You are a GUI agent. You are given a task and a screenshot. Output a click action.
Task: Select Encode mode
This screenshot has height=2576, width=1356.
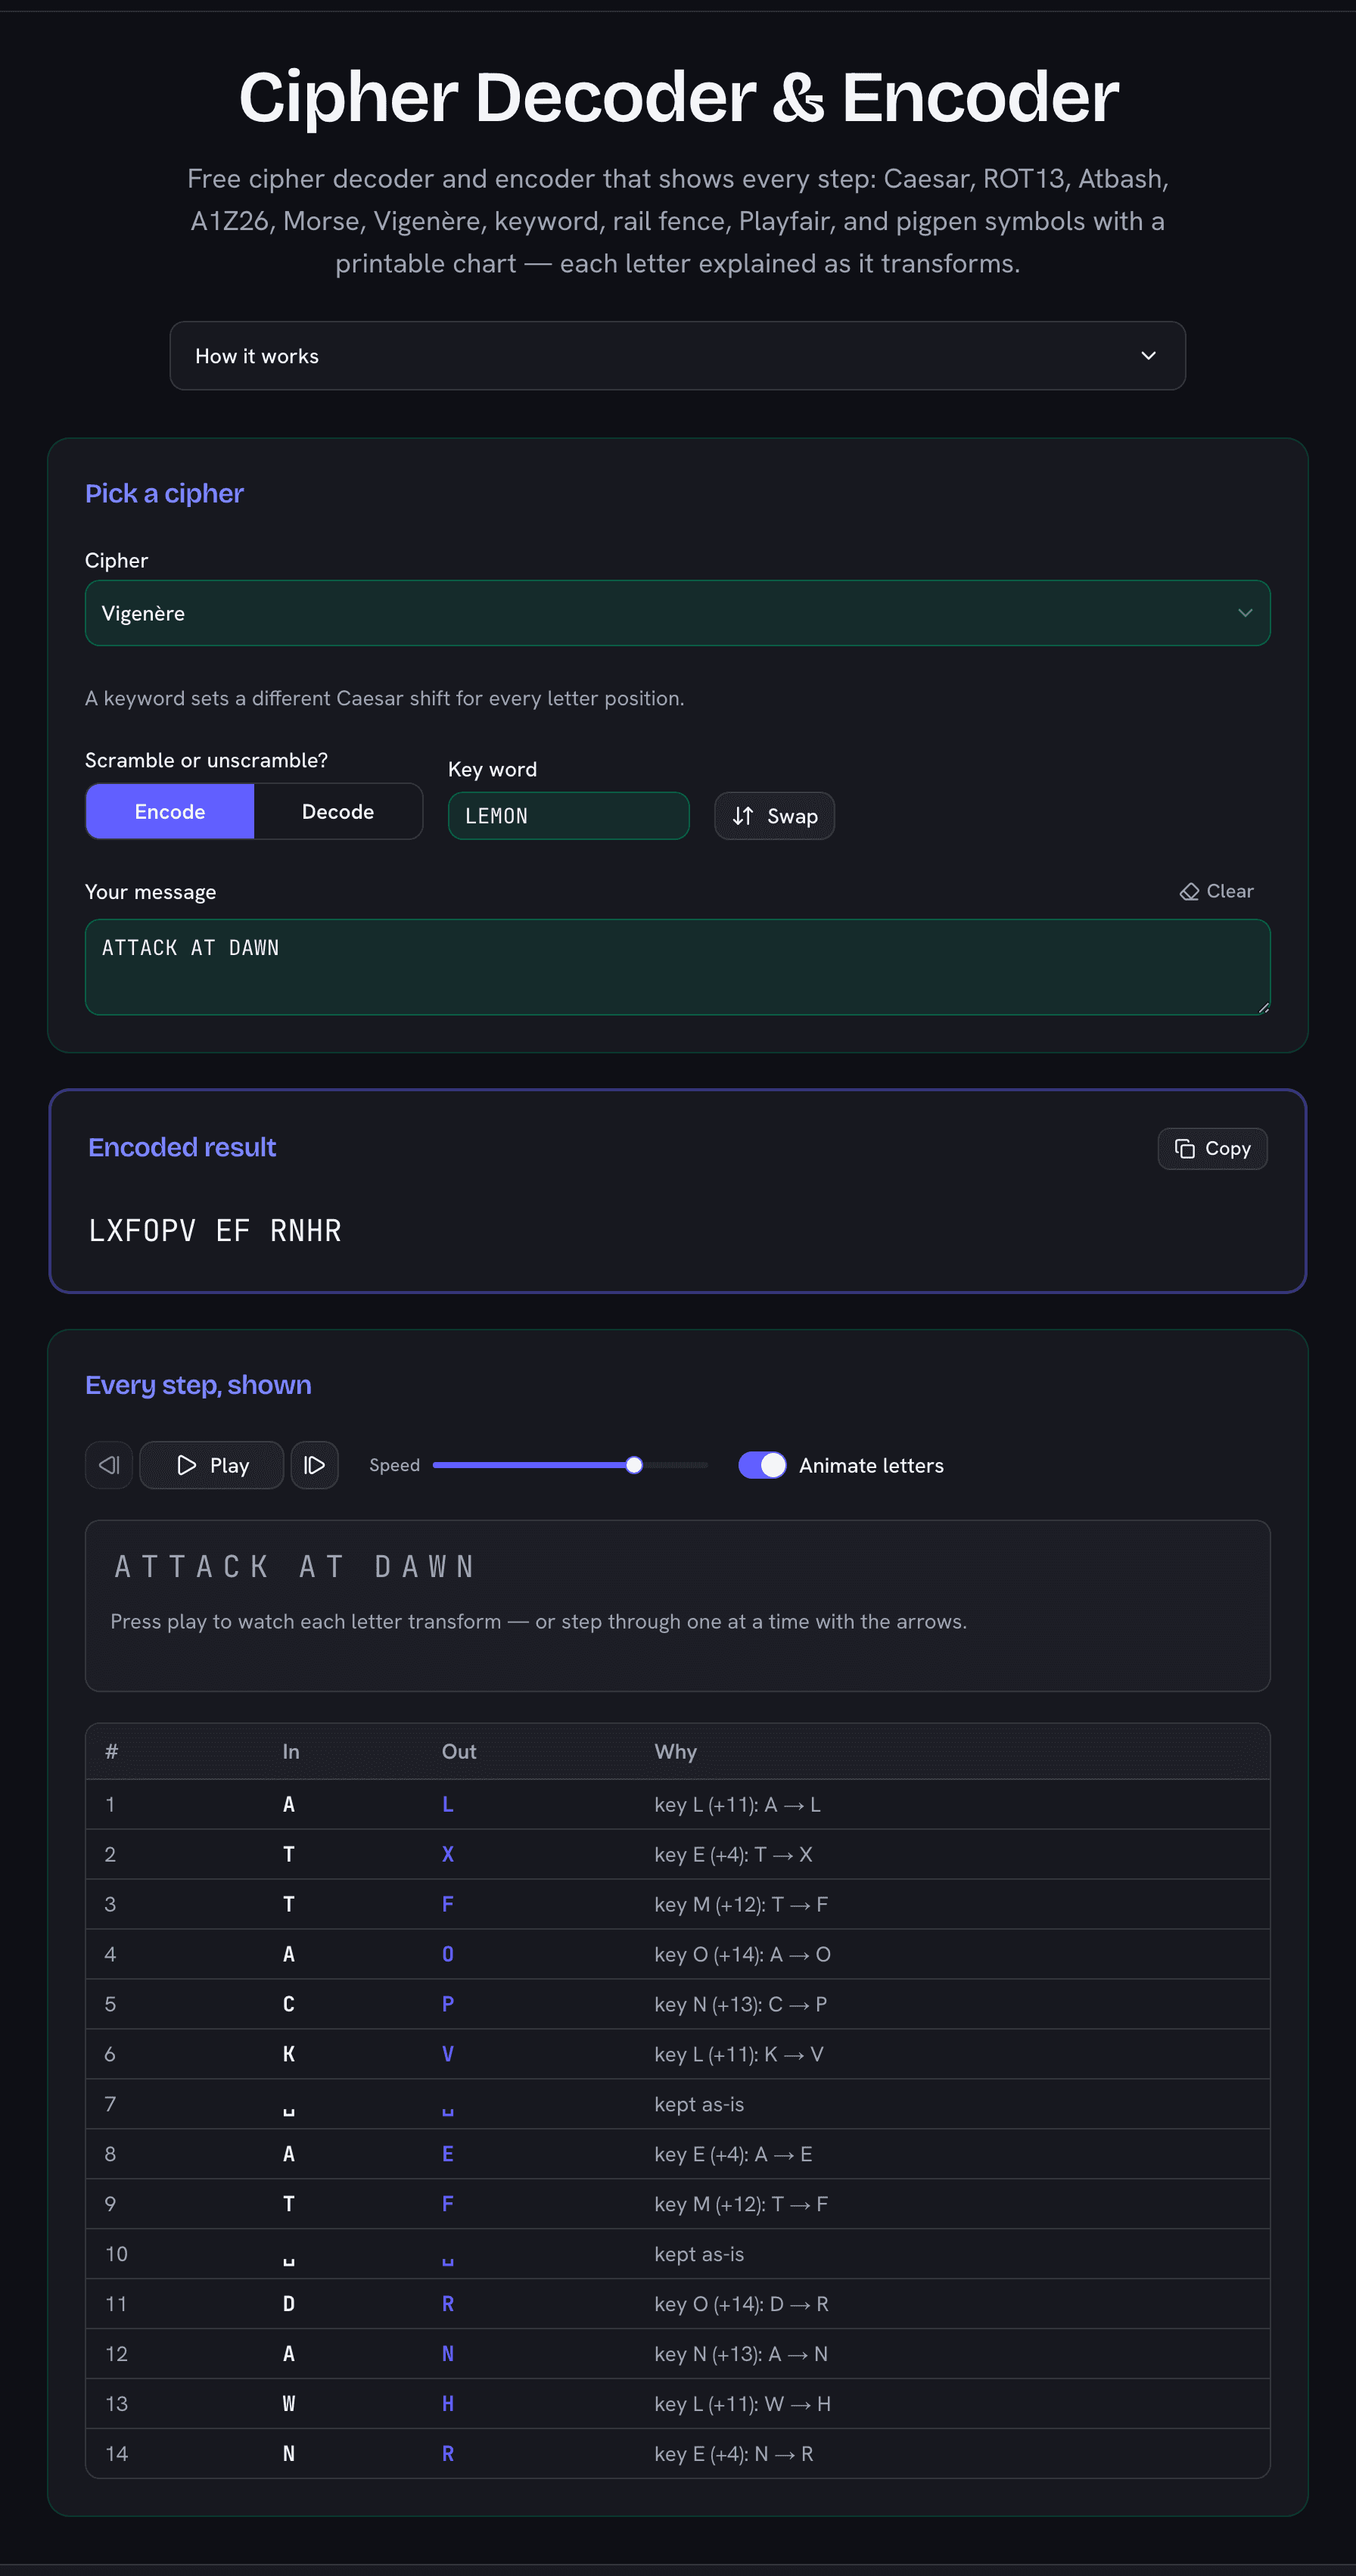(170, 811)
